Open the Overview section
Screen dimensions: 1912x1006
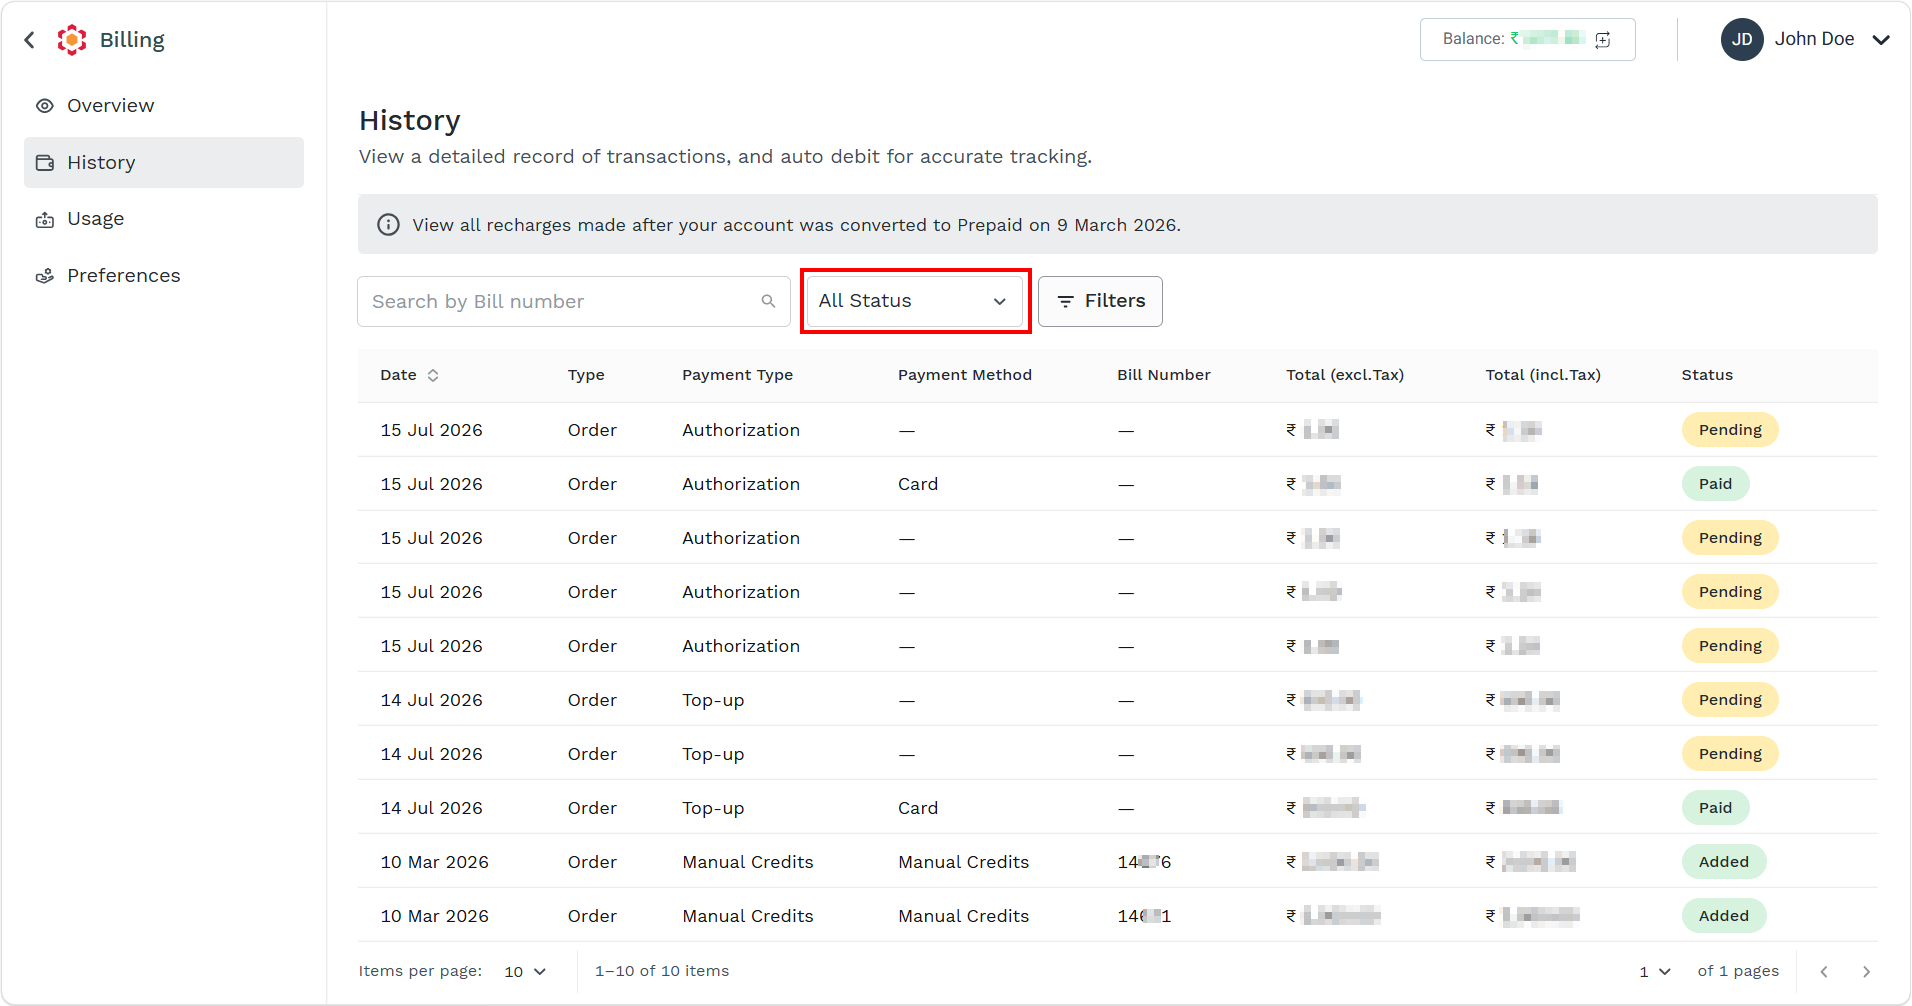point(164,106)
